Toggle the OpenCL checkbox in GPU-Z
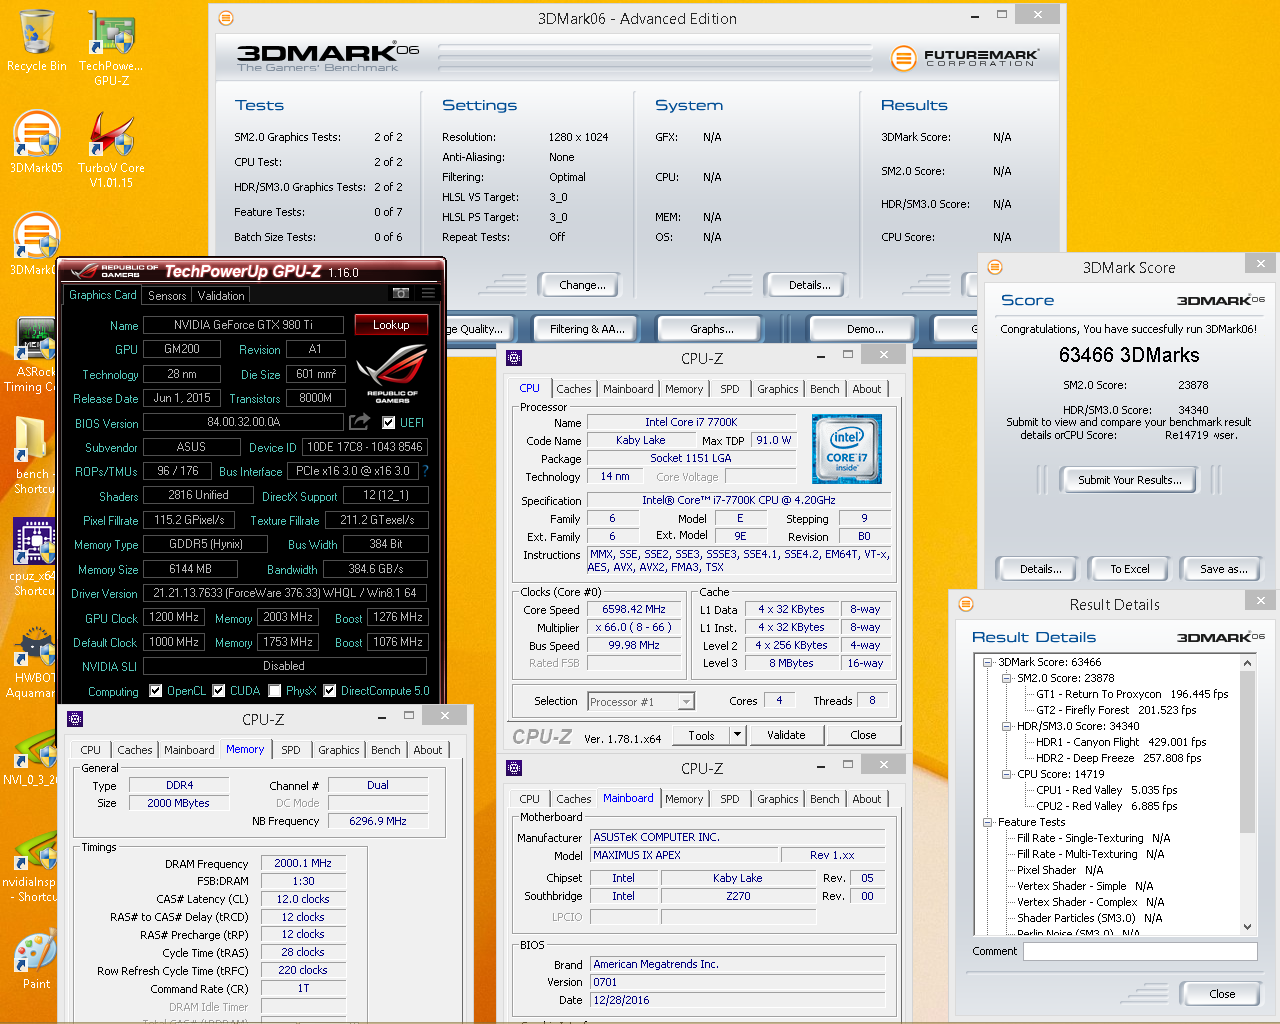This screenshot has height=1024, width=1280. click(155, 691)
